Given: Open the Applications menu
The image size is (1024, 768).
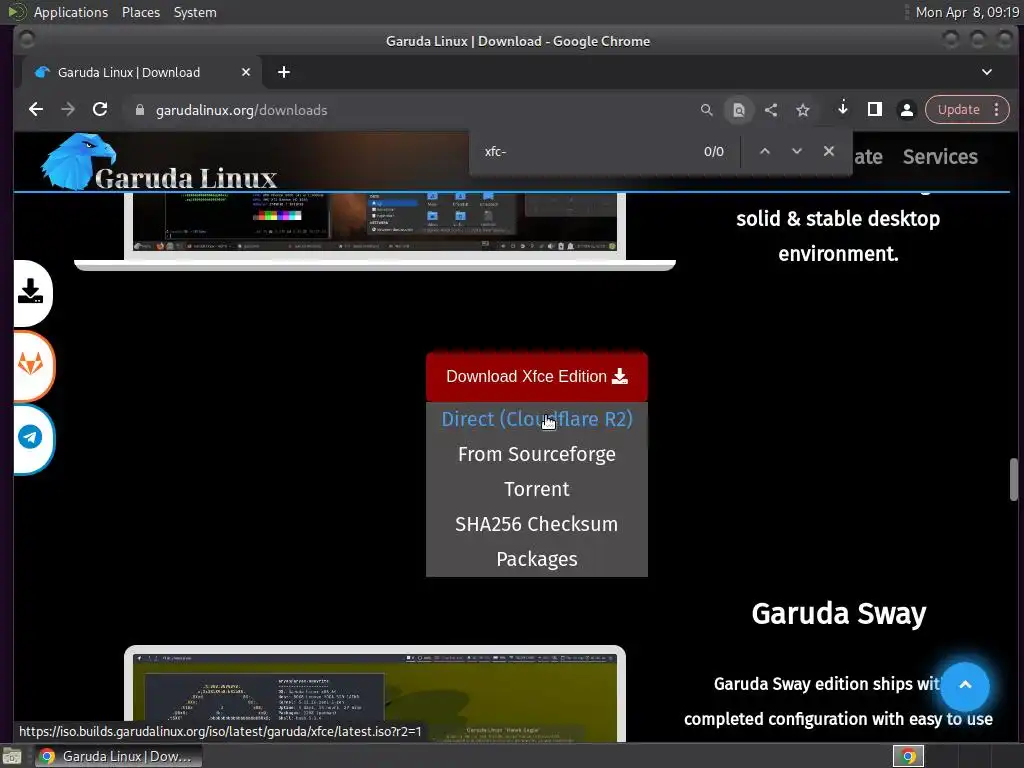Looking at the screenshot, I should click(71, 12).
